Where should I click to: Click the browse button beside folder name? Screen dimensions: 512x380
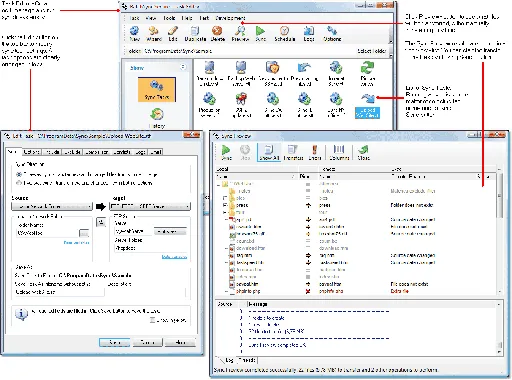pyautogui.click(x=84, y=233)
